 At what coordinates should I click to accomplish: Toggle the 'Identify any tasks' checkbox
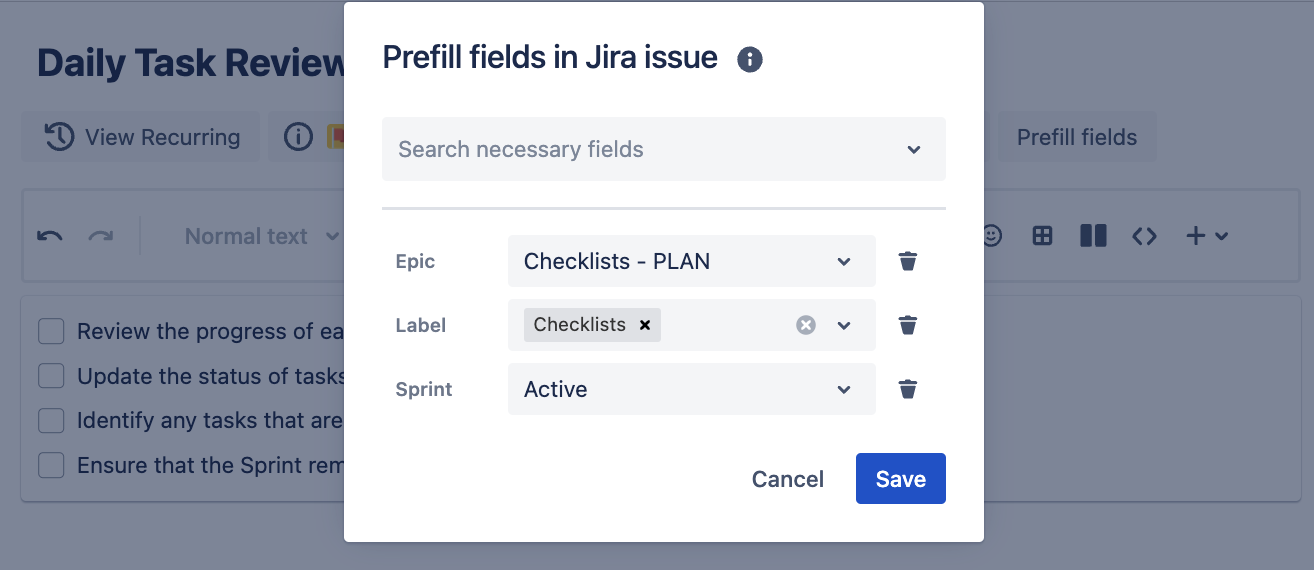click(51, 421)
